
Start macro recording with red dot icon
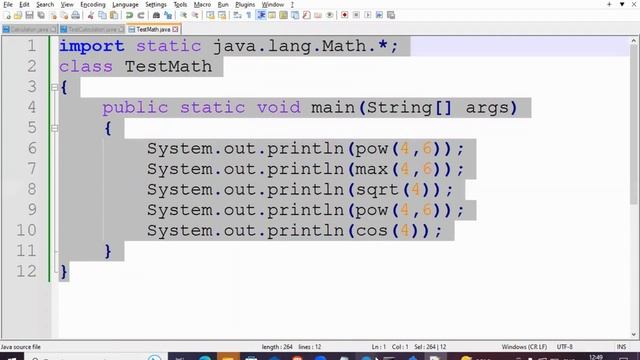[x=344, y=15]
